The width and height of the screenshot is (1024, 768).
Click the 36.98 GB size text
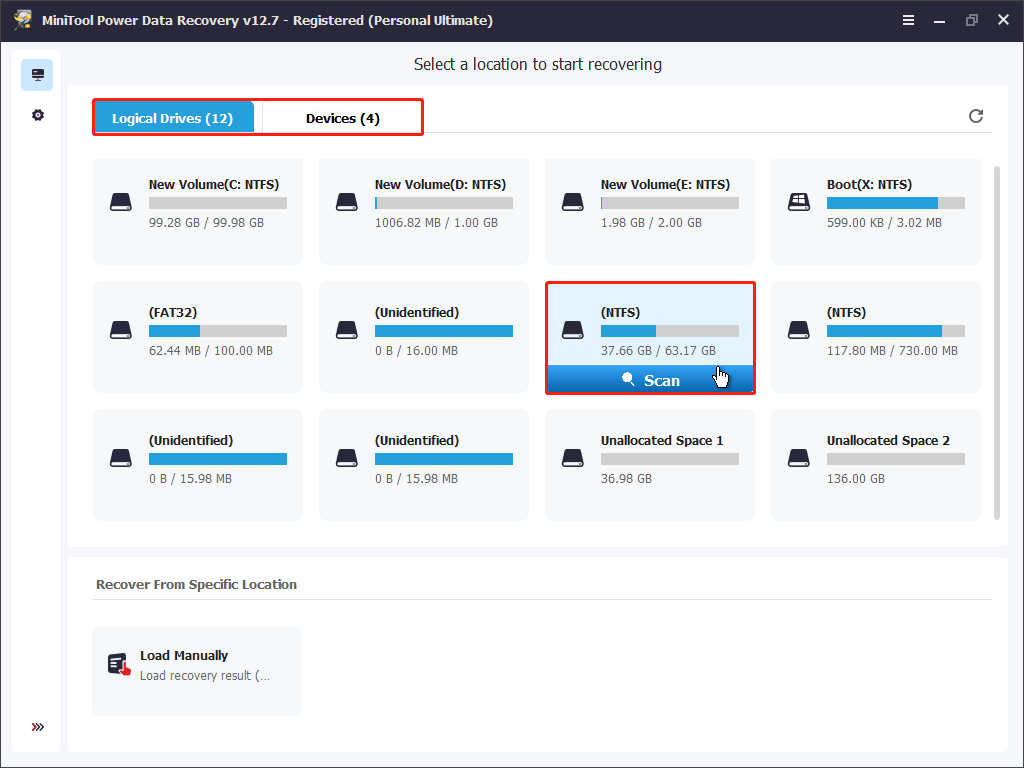(626, 479)
